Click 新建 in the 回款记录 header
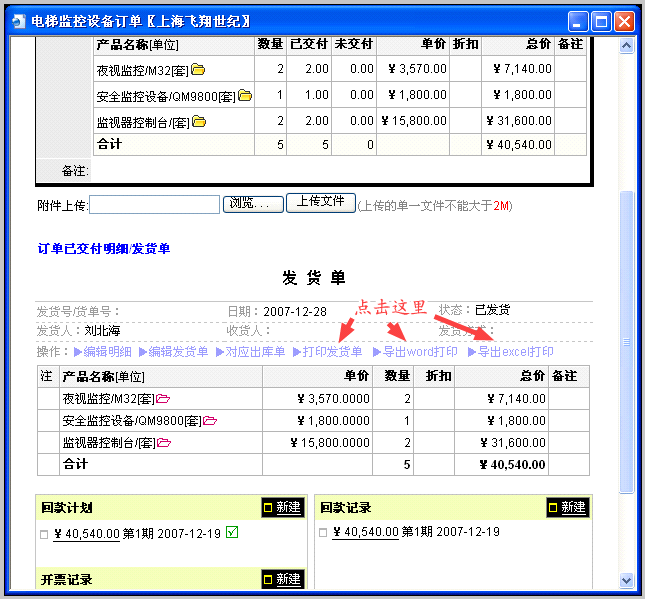Image resolution: width=645 pixels, height=599 pixels. (x=567, y=508)
